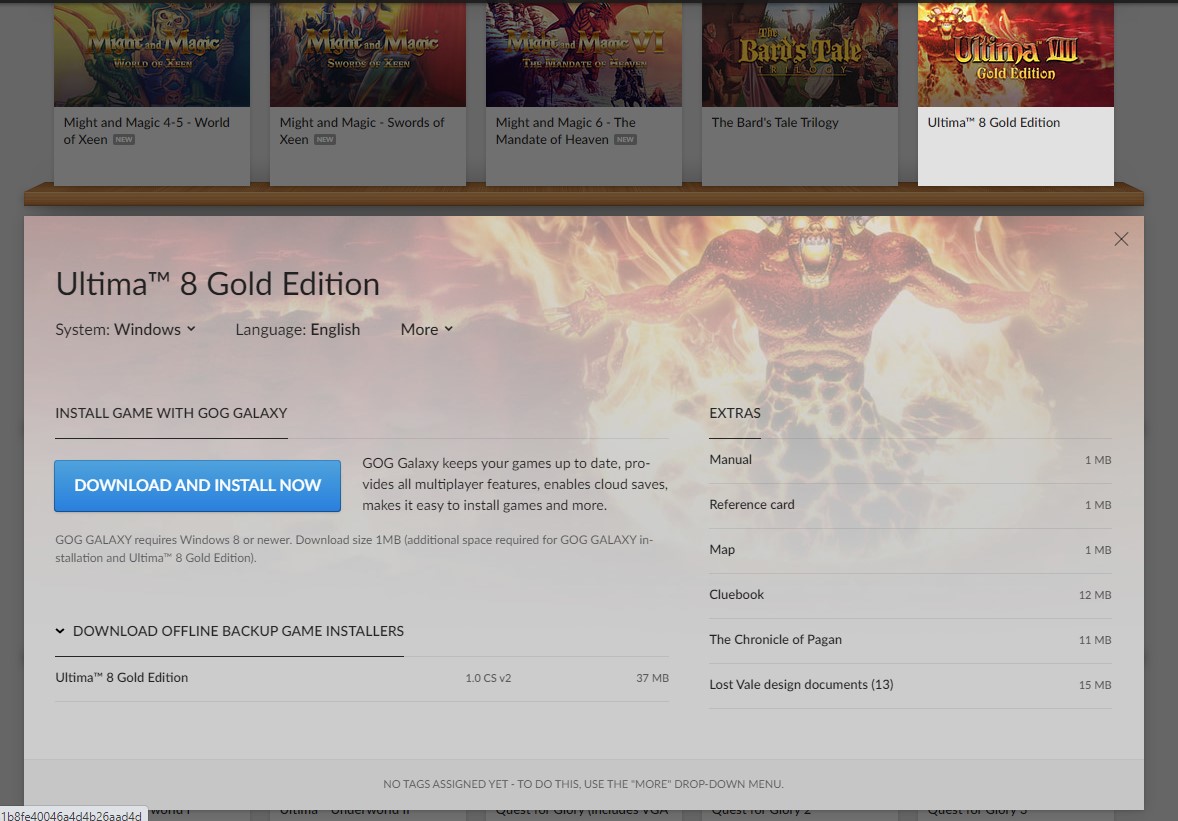Click the Extras section heading
The height and width of the screenshot is (821, 1178).
tap(735, 413)
